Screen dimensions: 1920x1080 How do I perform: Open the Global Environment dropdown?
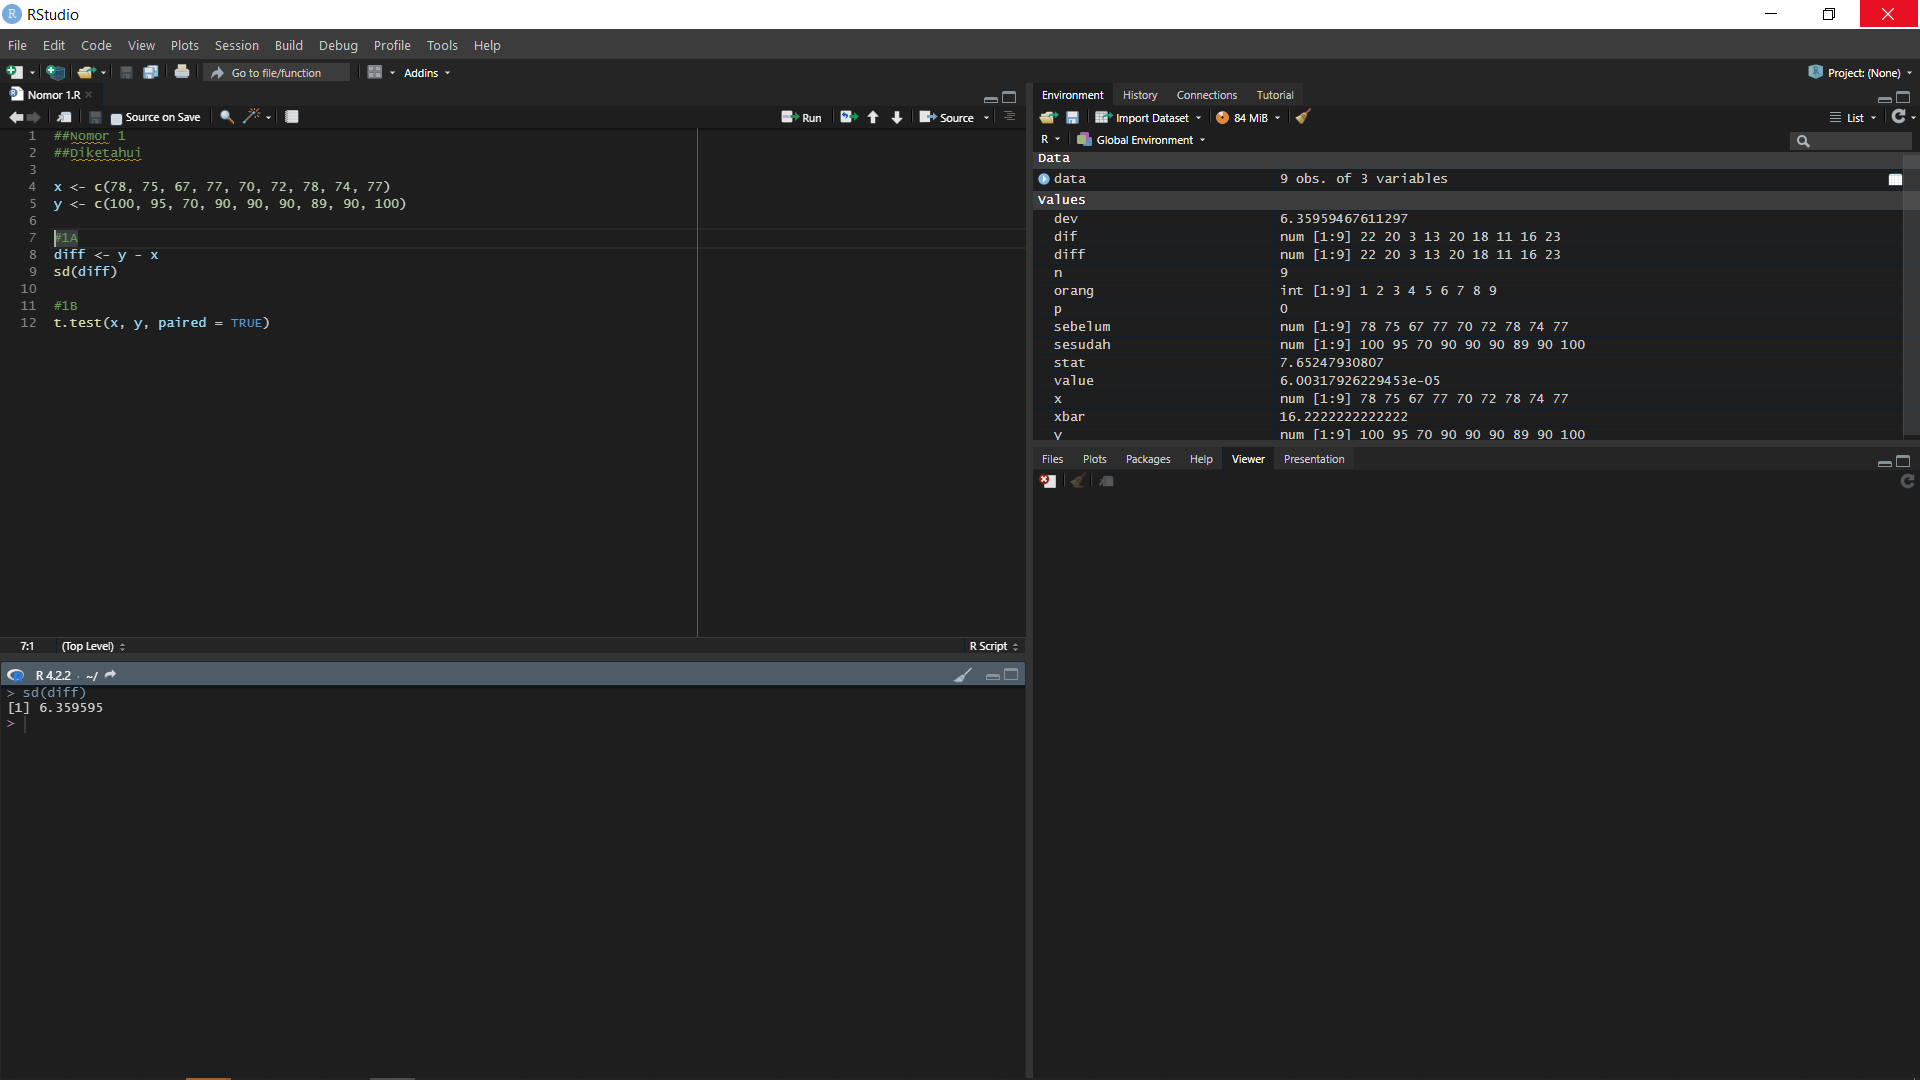(x=1141, y=139)
